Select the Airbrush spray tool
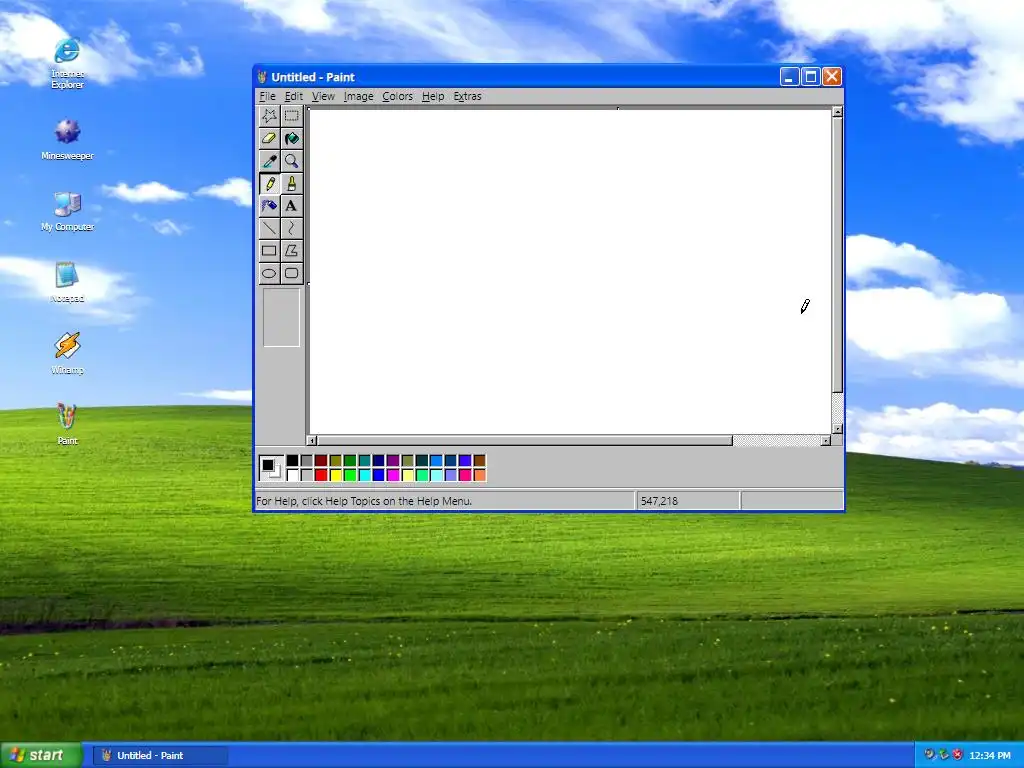The width and height of the screenshot is (1024, 768). coord(269,206)
